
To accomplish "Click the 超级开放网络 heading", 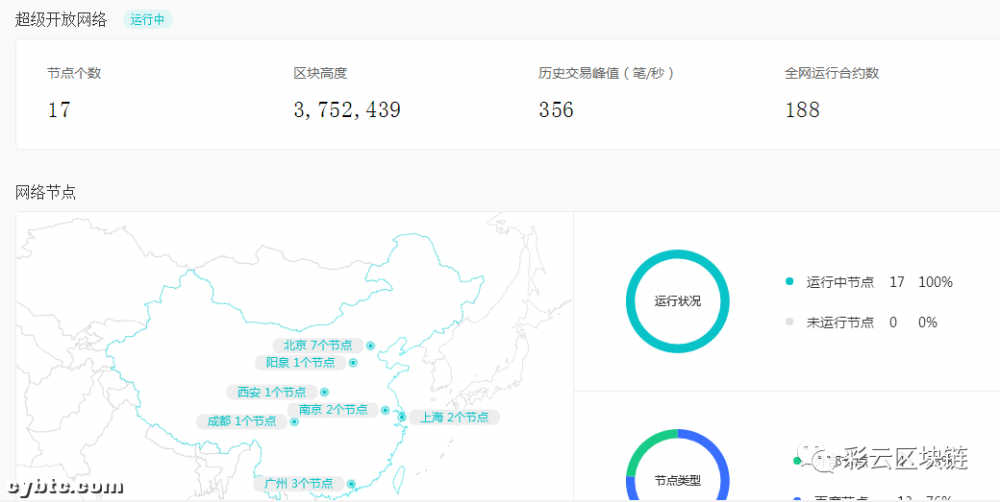I will pos(61,20).
